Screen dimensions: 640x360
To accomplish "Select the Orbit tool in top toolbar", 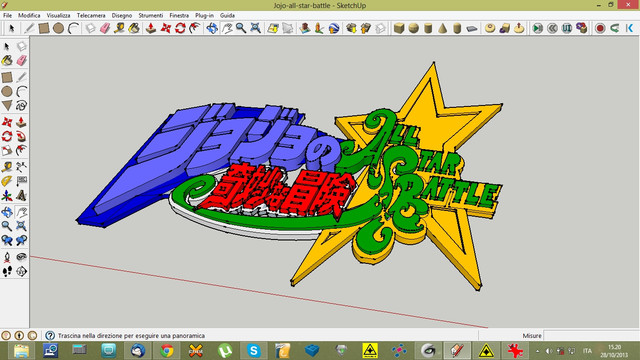I will [x=212, y=28].
